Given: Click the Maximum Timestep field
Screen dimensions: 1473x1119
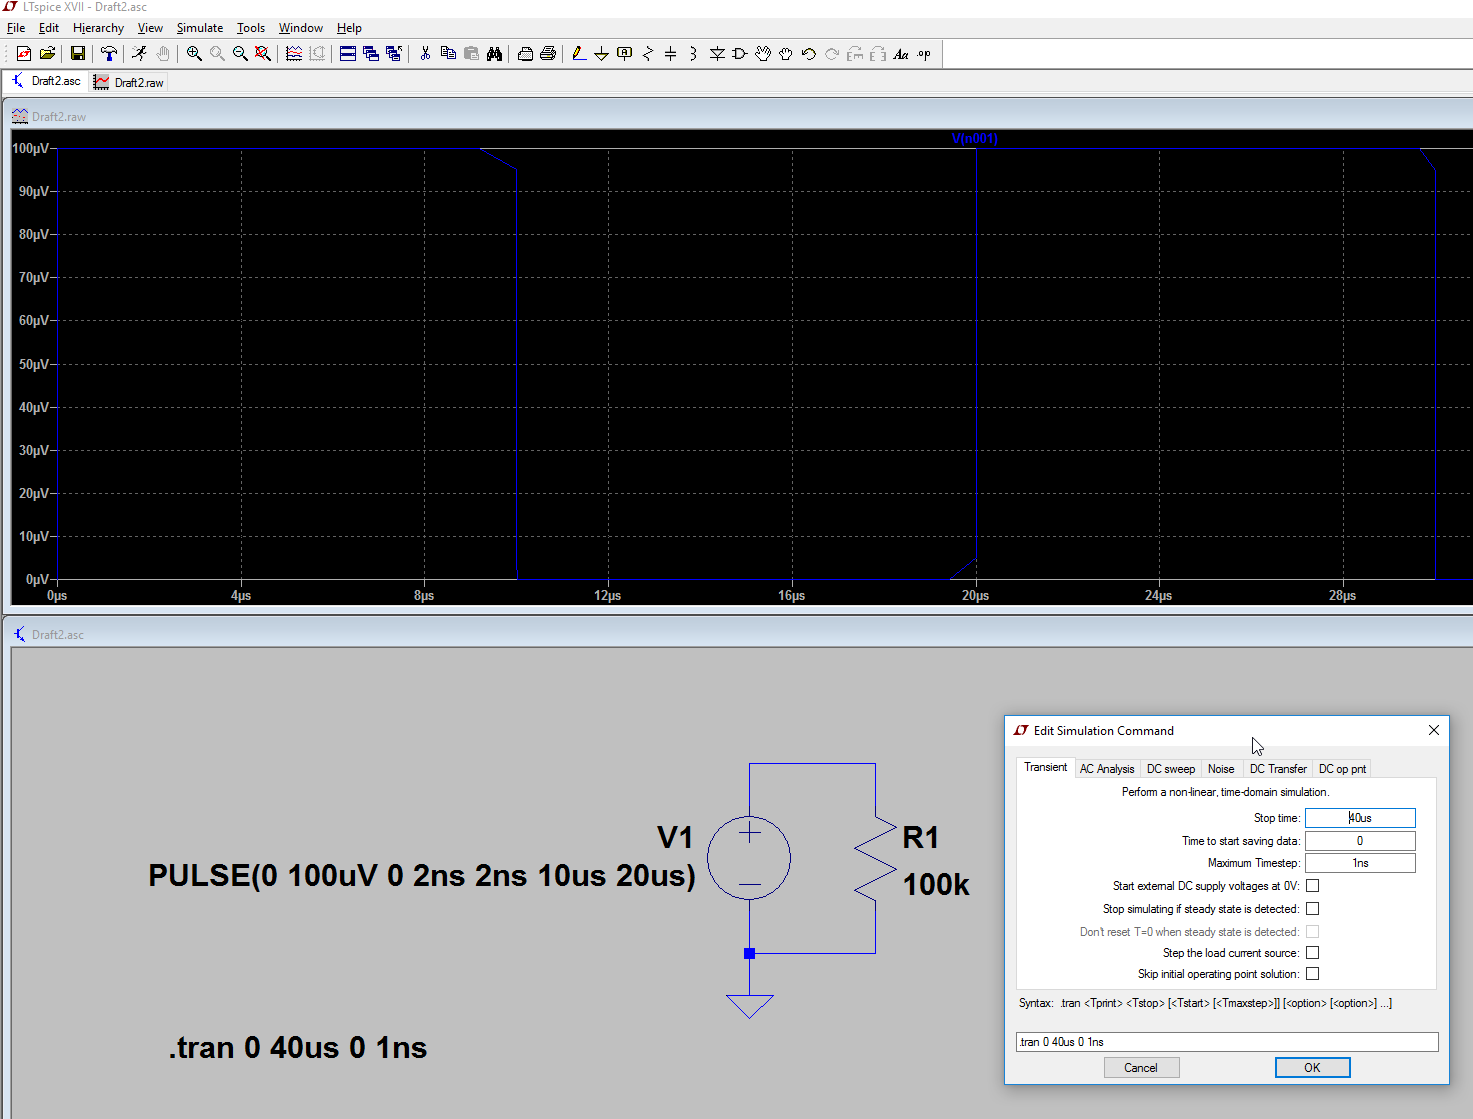Looking at the screenshot, I should [x=1360, y=863].
